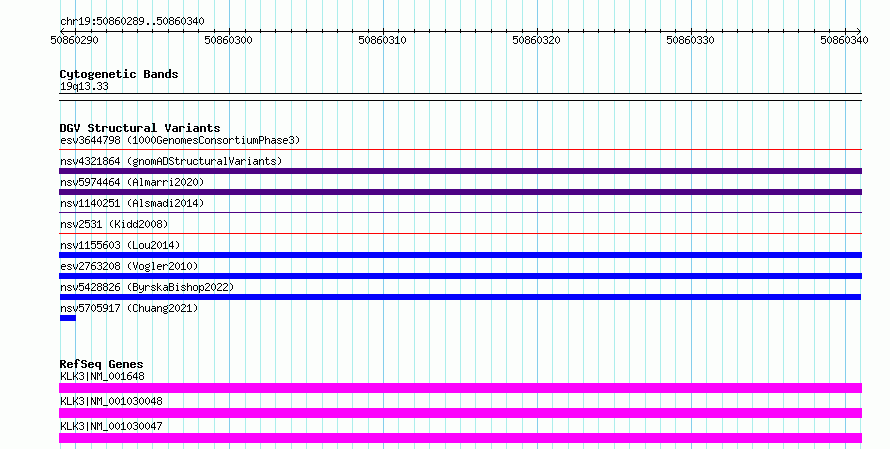The image size is (890, 449).
Task: Open the nsv4321864 gnomADStructuralVariants label
Action: 171,161
